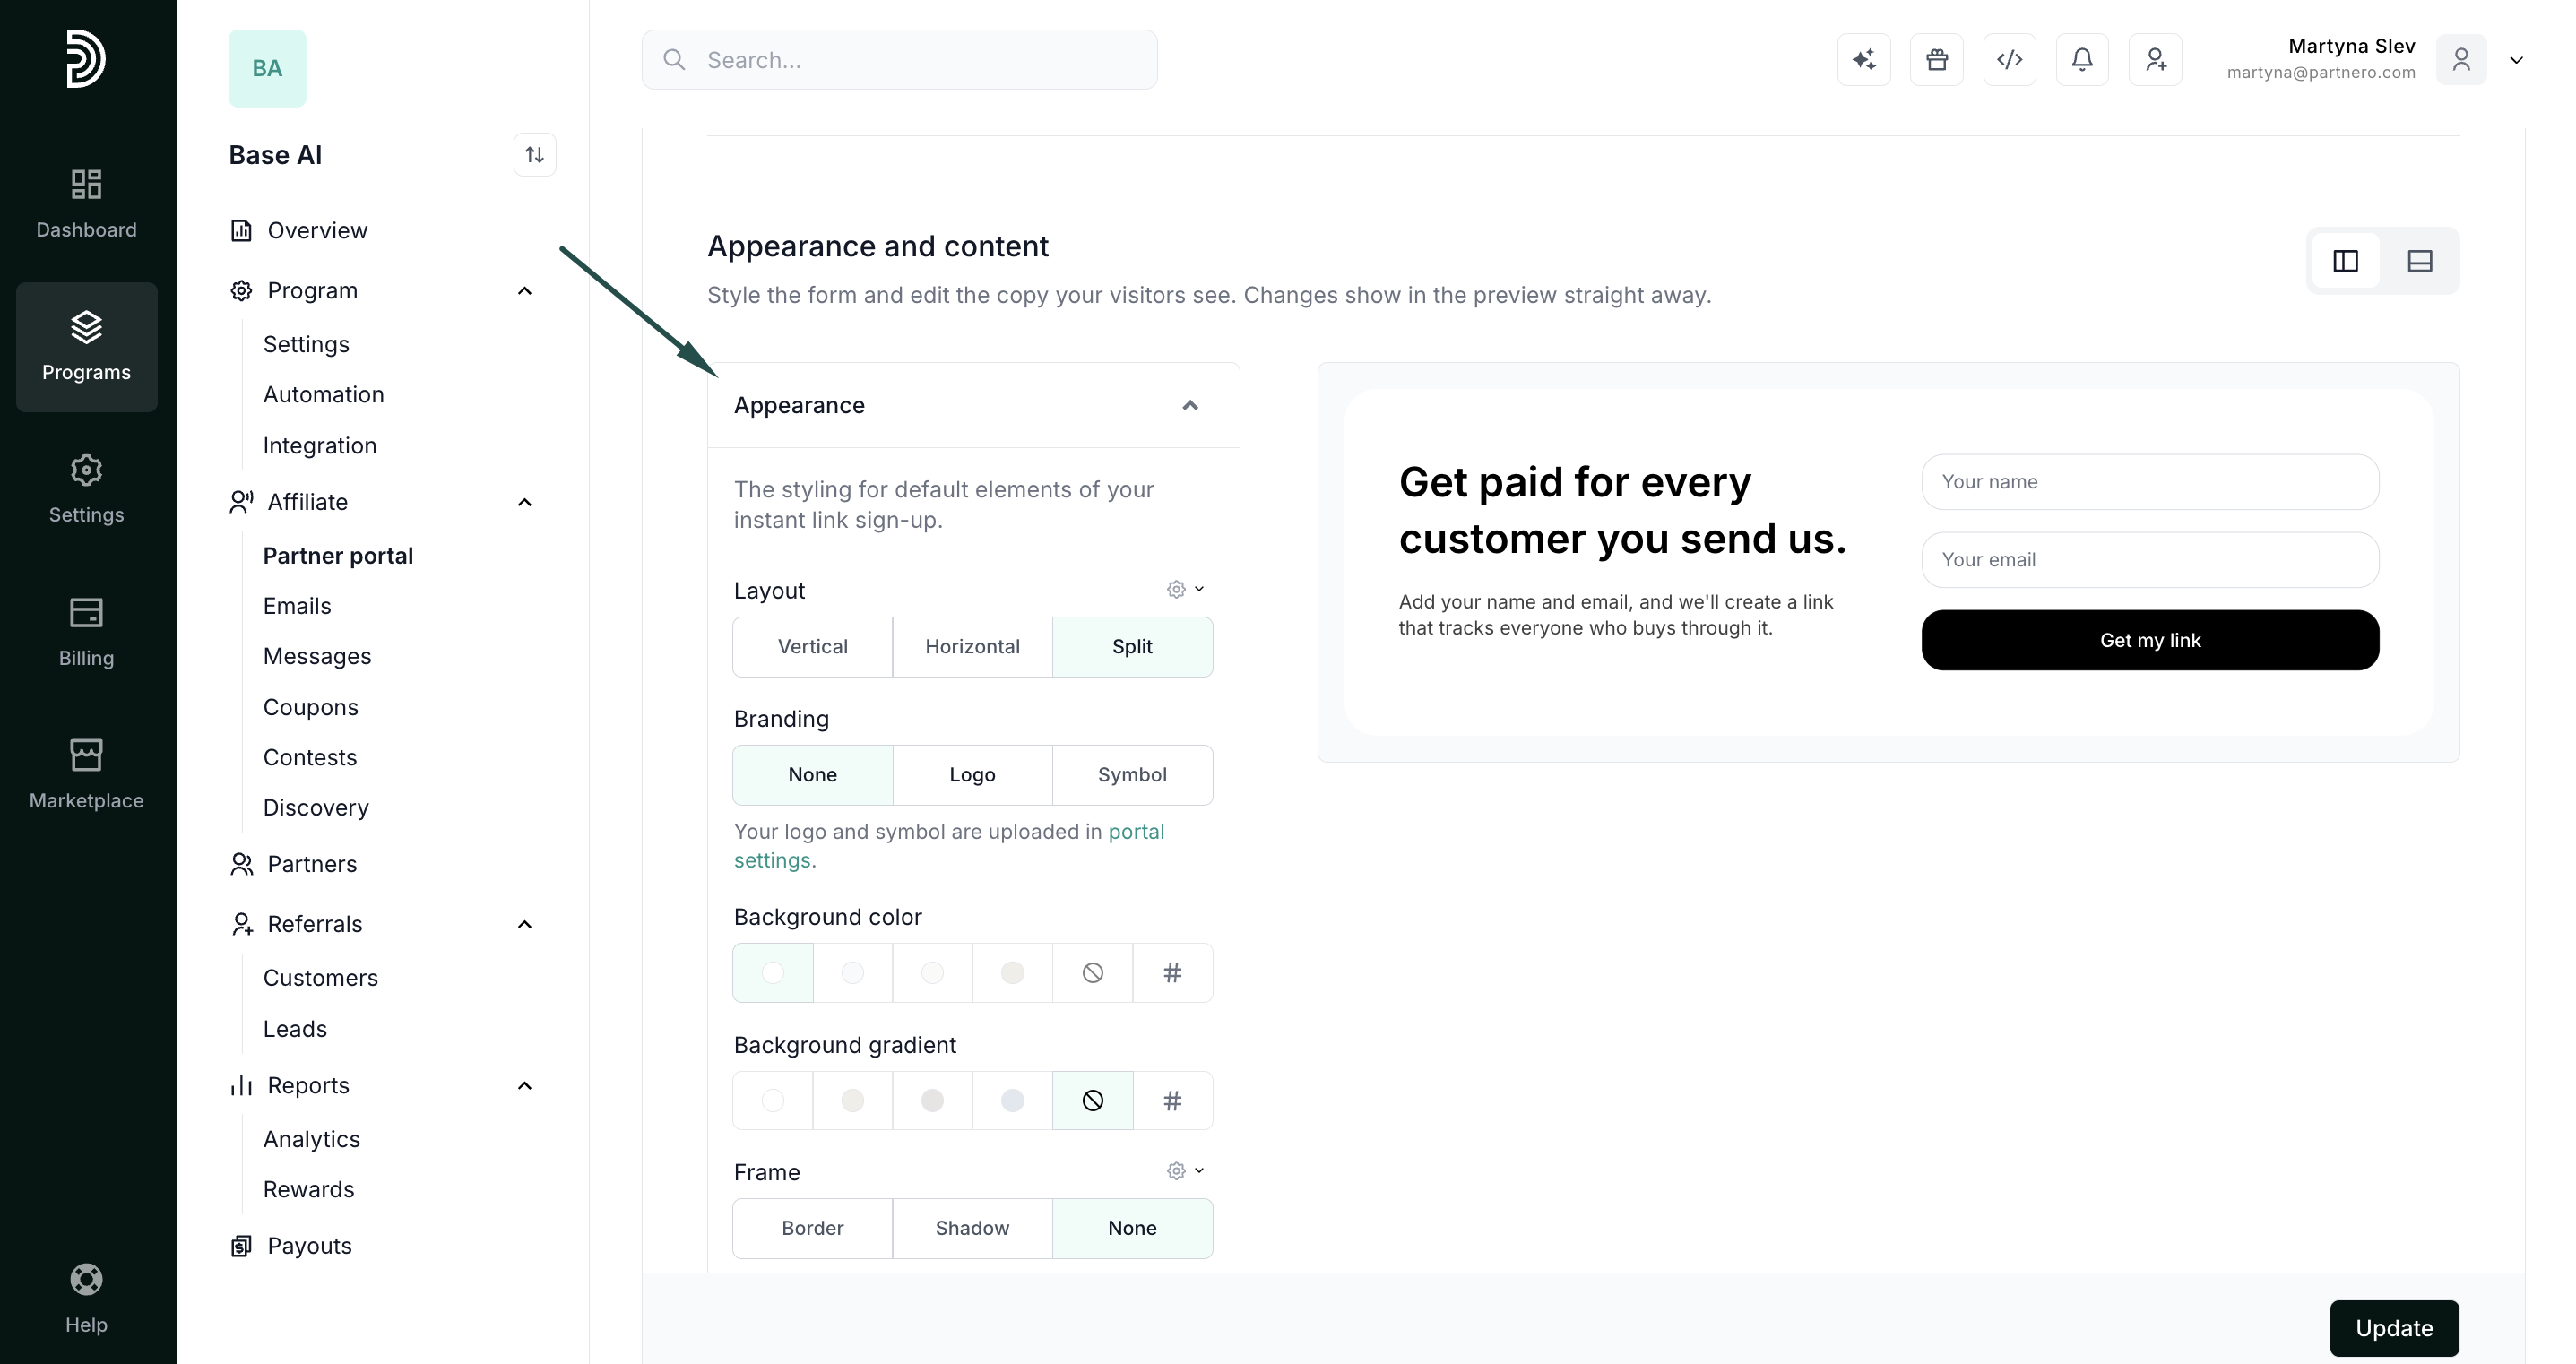Switch to stacked preview layout icon
This screenshot has width=2576, height=1364.
pyautogui.click(x=2420, y=261)
